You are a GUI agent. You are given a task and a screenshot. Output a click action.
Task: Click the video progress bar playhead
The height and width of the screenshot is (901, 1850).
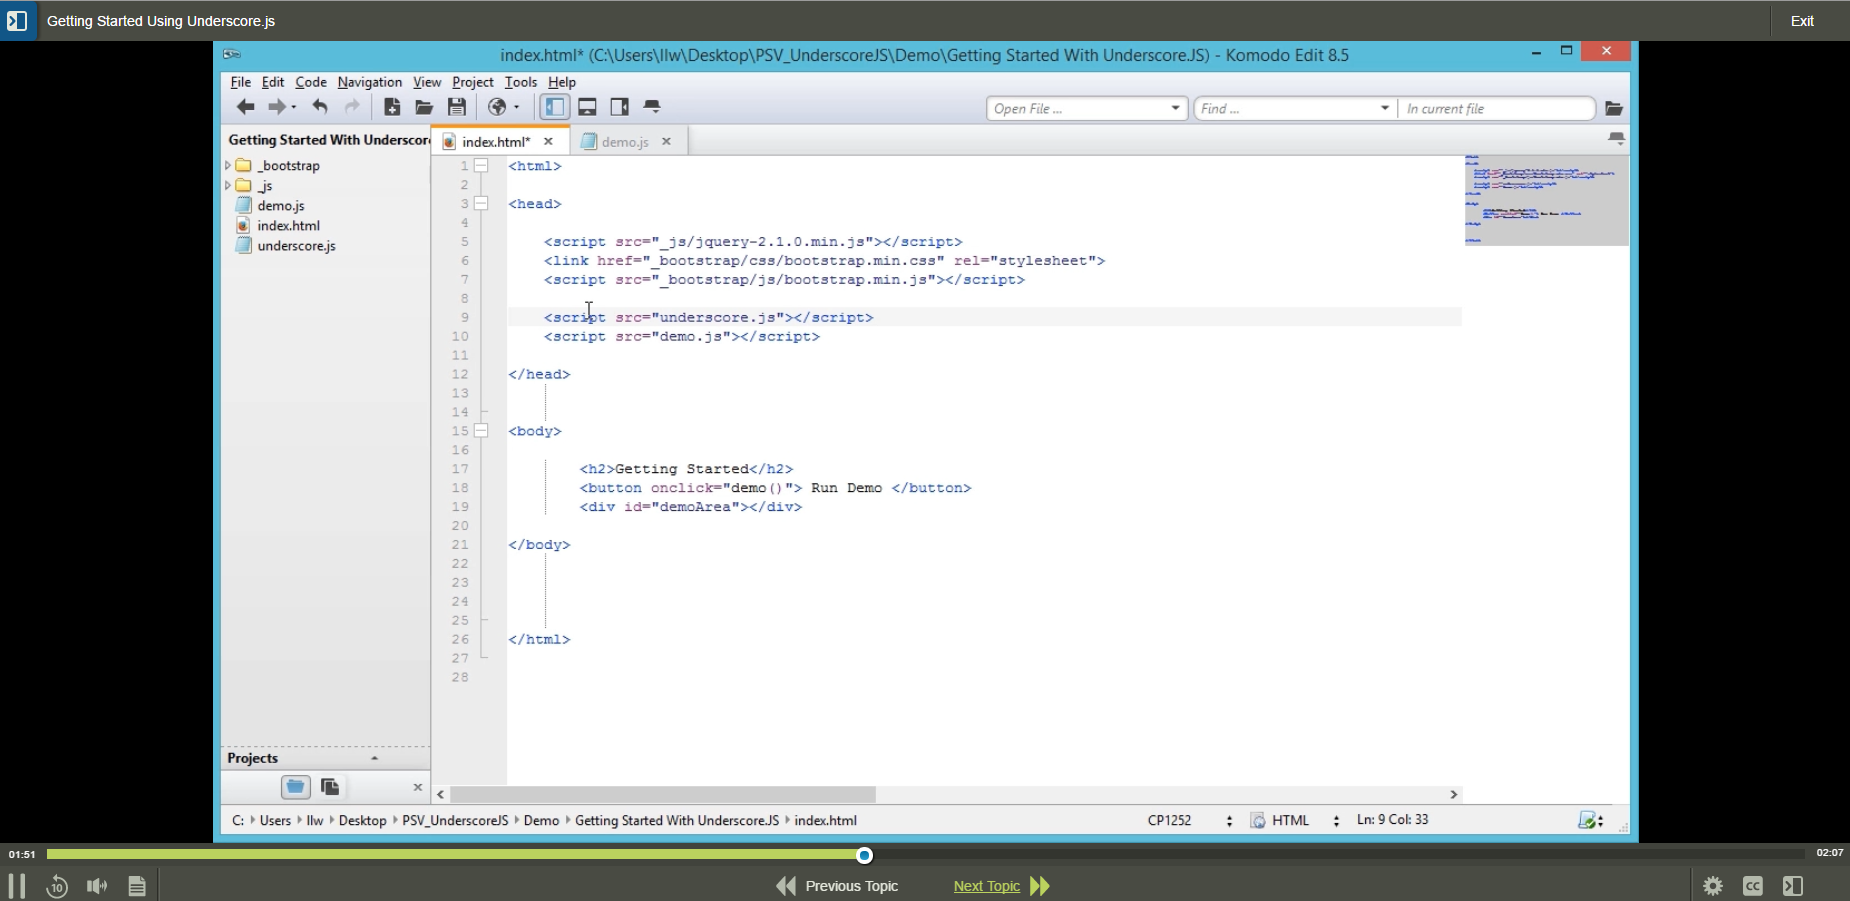864,855
